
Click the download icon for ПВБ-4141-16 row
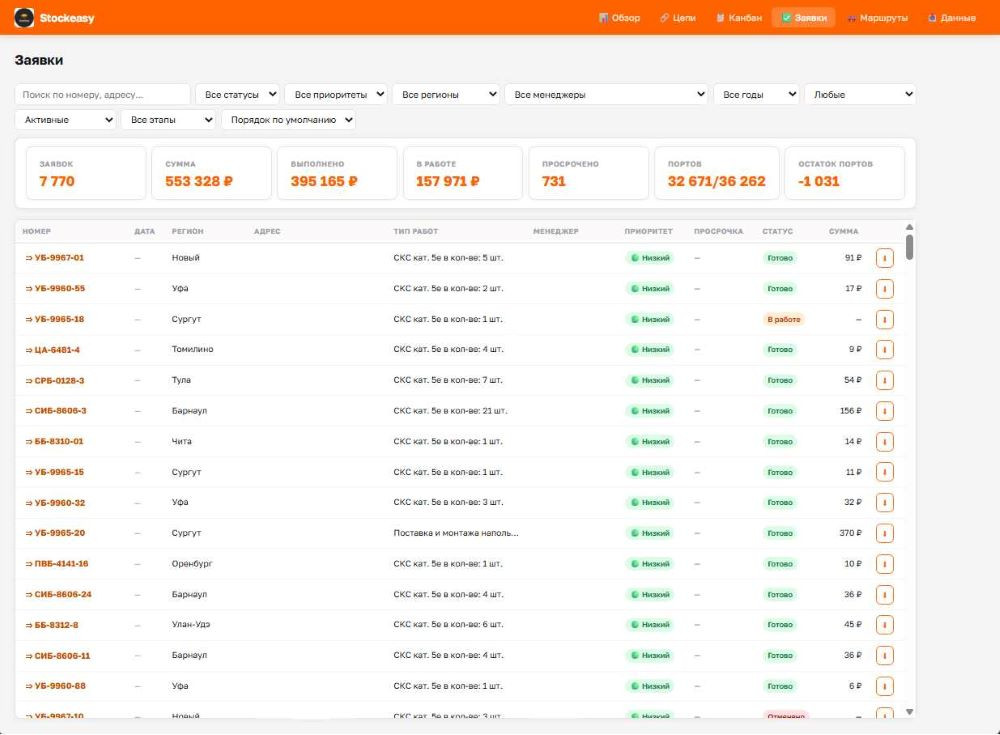coord(885,563)
